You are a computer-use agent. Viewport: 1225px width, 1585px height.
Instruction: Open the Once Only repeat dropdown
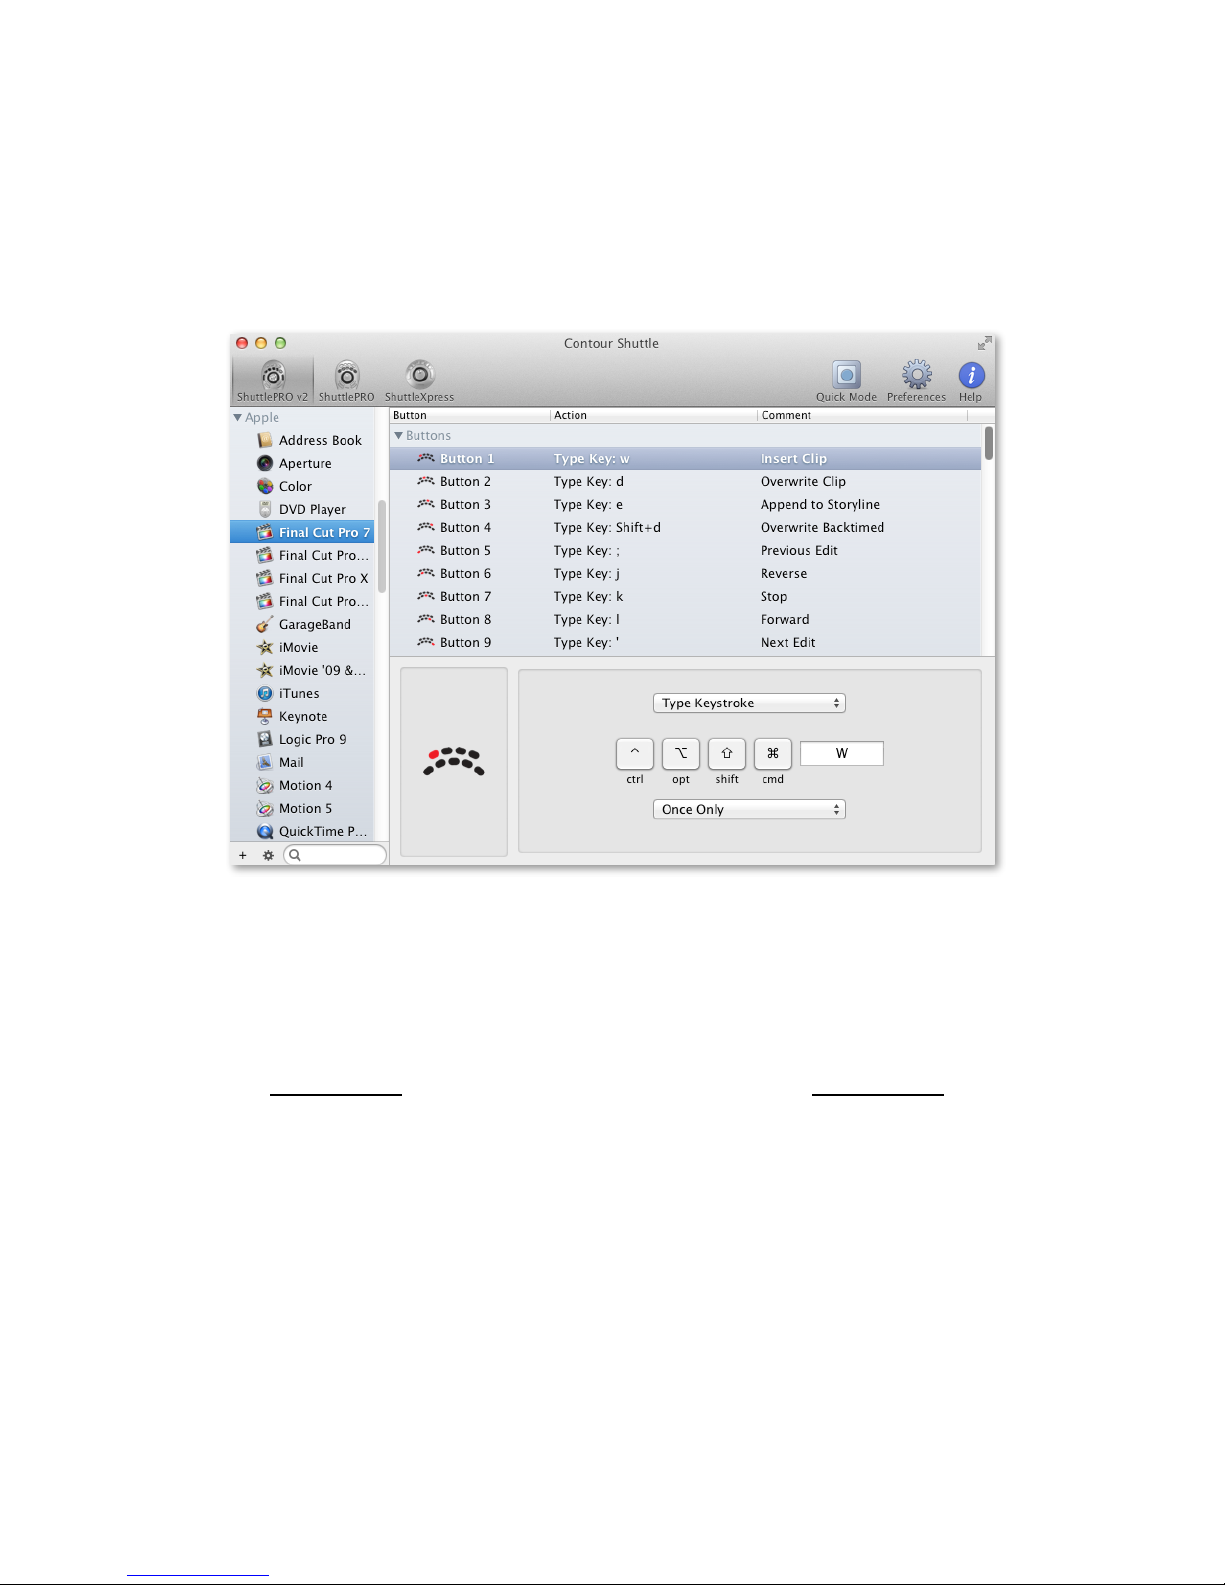749,810
